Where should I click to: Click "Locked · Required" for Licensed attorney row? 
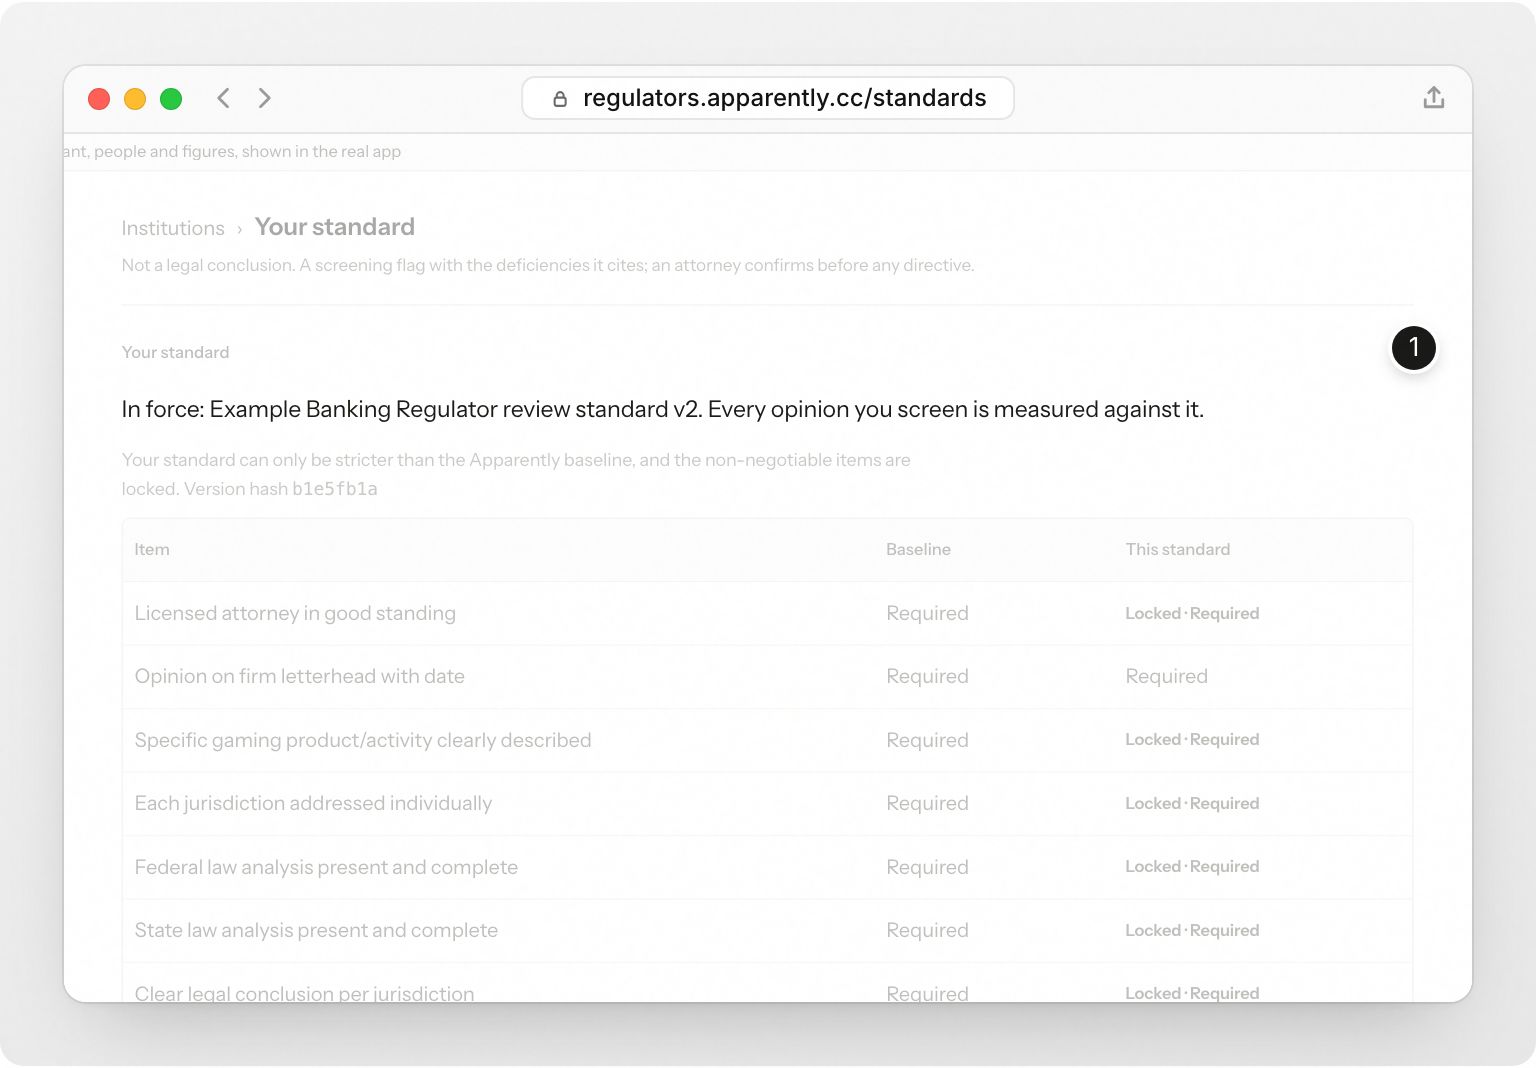1192,613
